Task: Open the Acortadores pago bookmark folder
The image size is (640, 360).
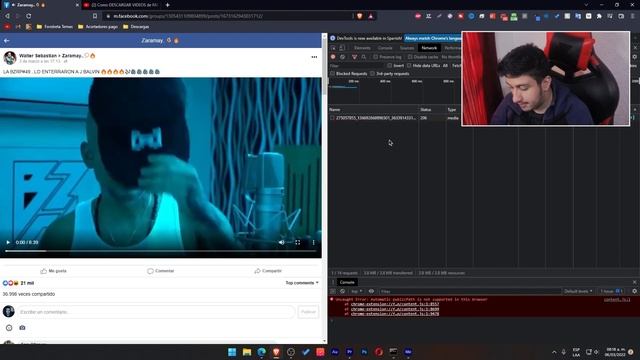Action: click(98, 27)
